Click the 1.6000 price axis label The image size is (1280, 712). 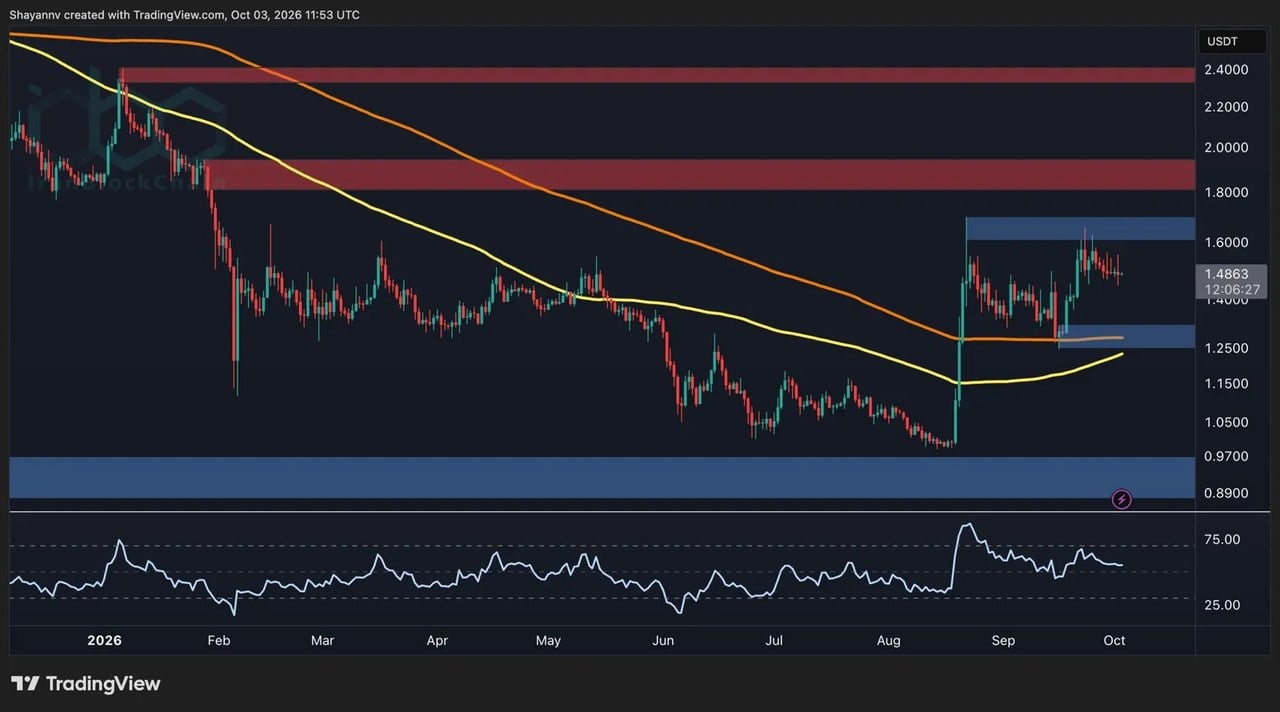(1226, 243)
